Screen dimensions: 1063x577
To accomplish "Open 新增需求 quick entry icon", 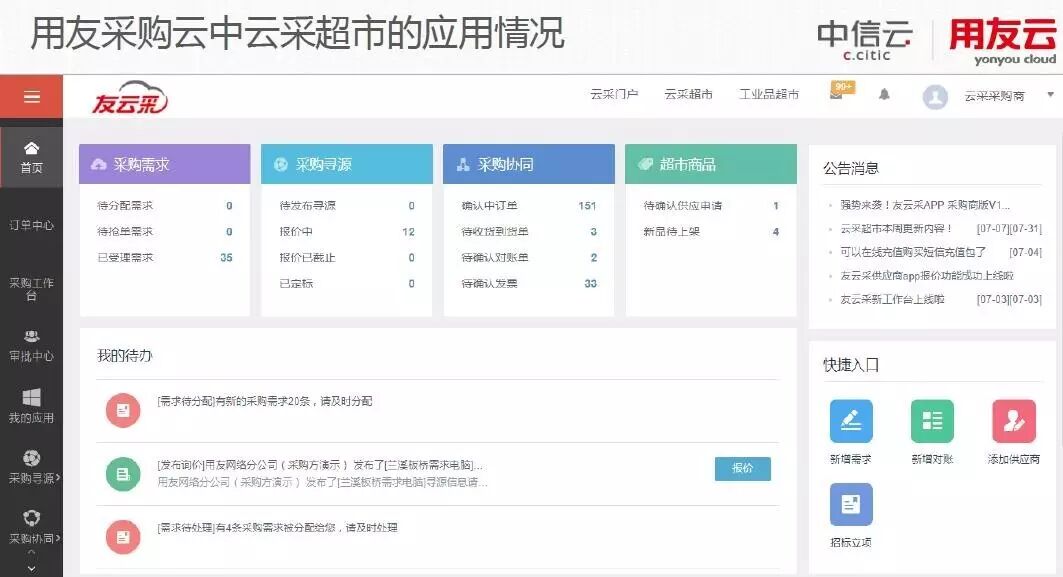I will point(851,421).
